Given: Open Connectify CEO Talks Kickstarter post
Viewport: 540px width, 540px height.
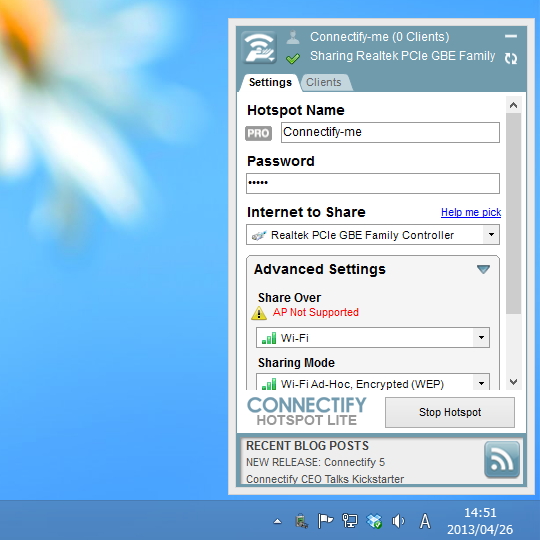Looking at the screenshot, I should click(325, 479).
